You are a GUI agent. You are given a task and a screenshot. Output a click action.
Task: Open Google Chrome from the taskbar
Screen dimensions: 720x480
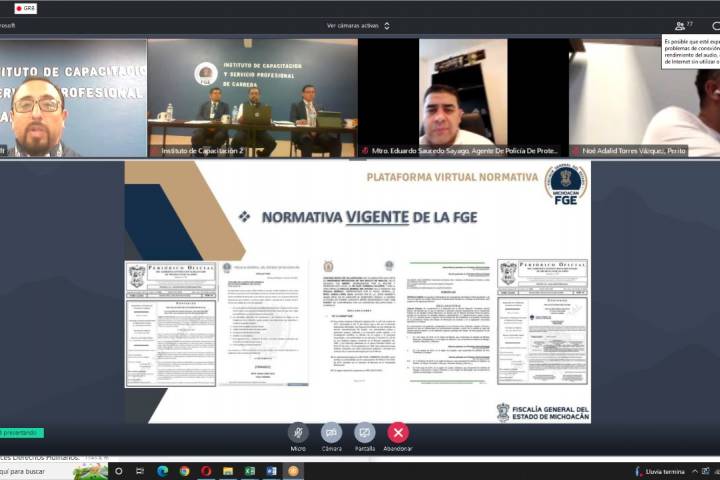(x=184, y=471)
